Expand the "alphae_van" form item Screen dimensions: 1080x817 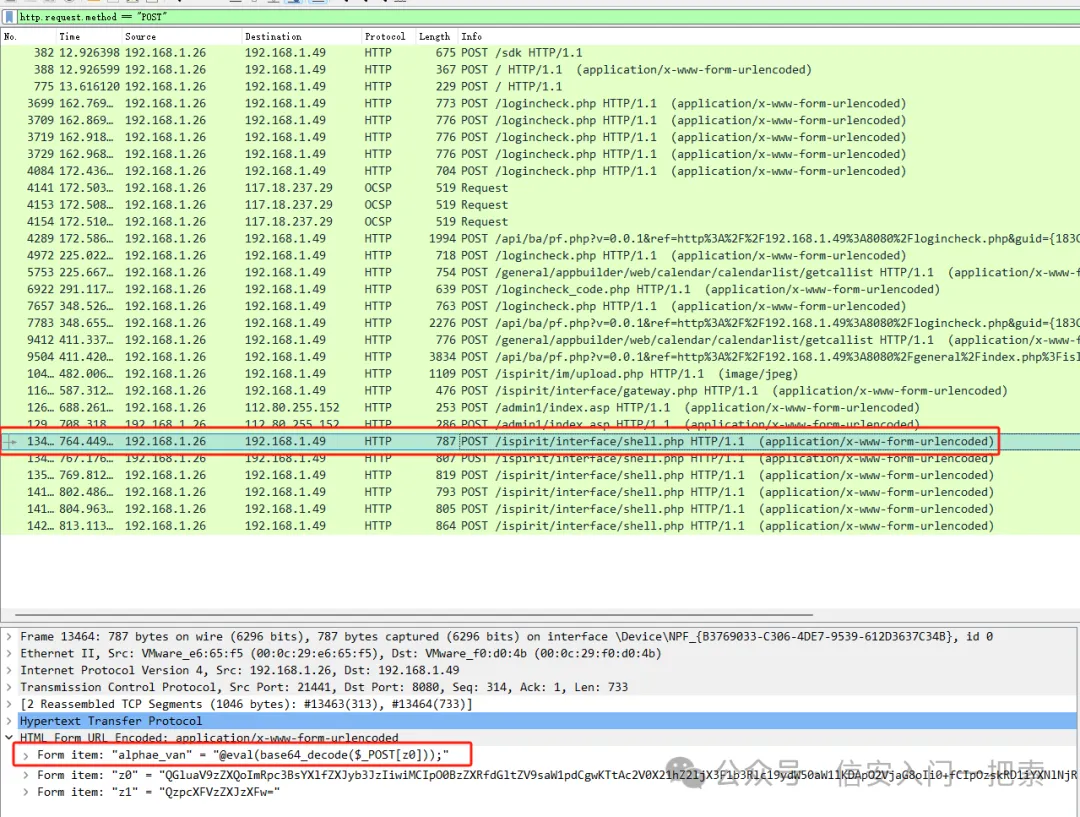(25, 755)
